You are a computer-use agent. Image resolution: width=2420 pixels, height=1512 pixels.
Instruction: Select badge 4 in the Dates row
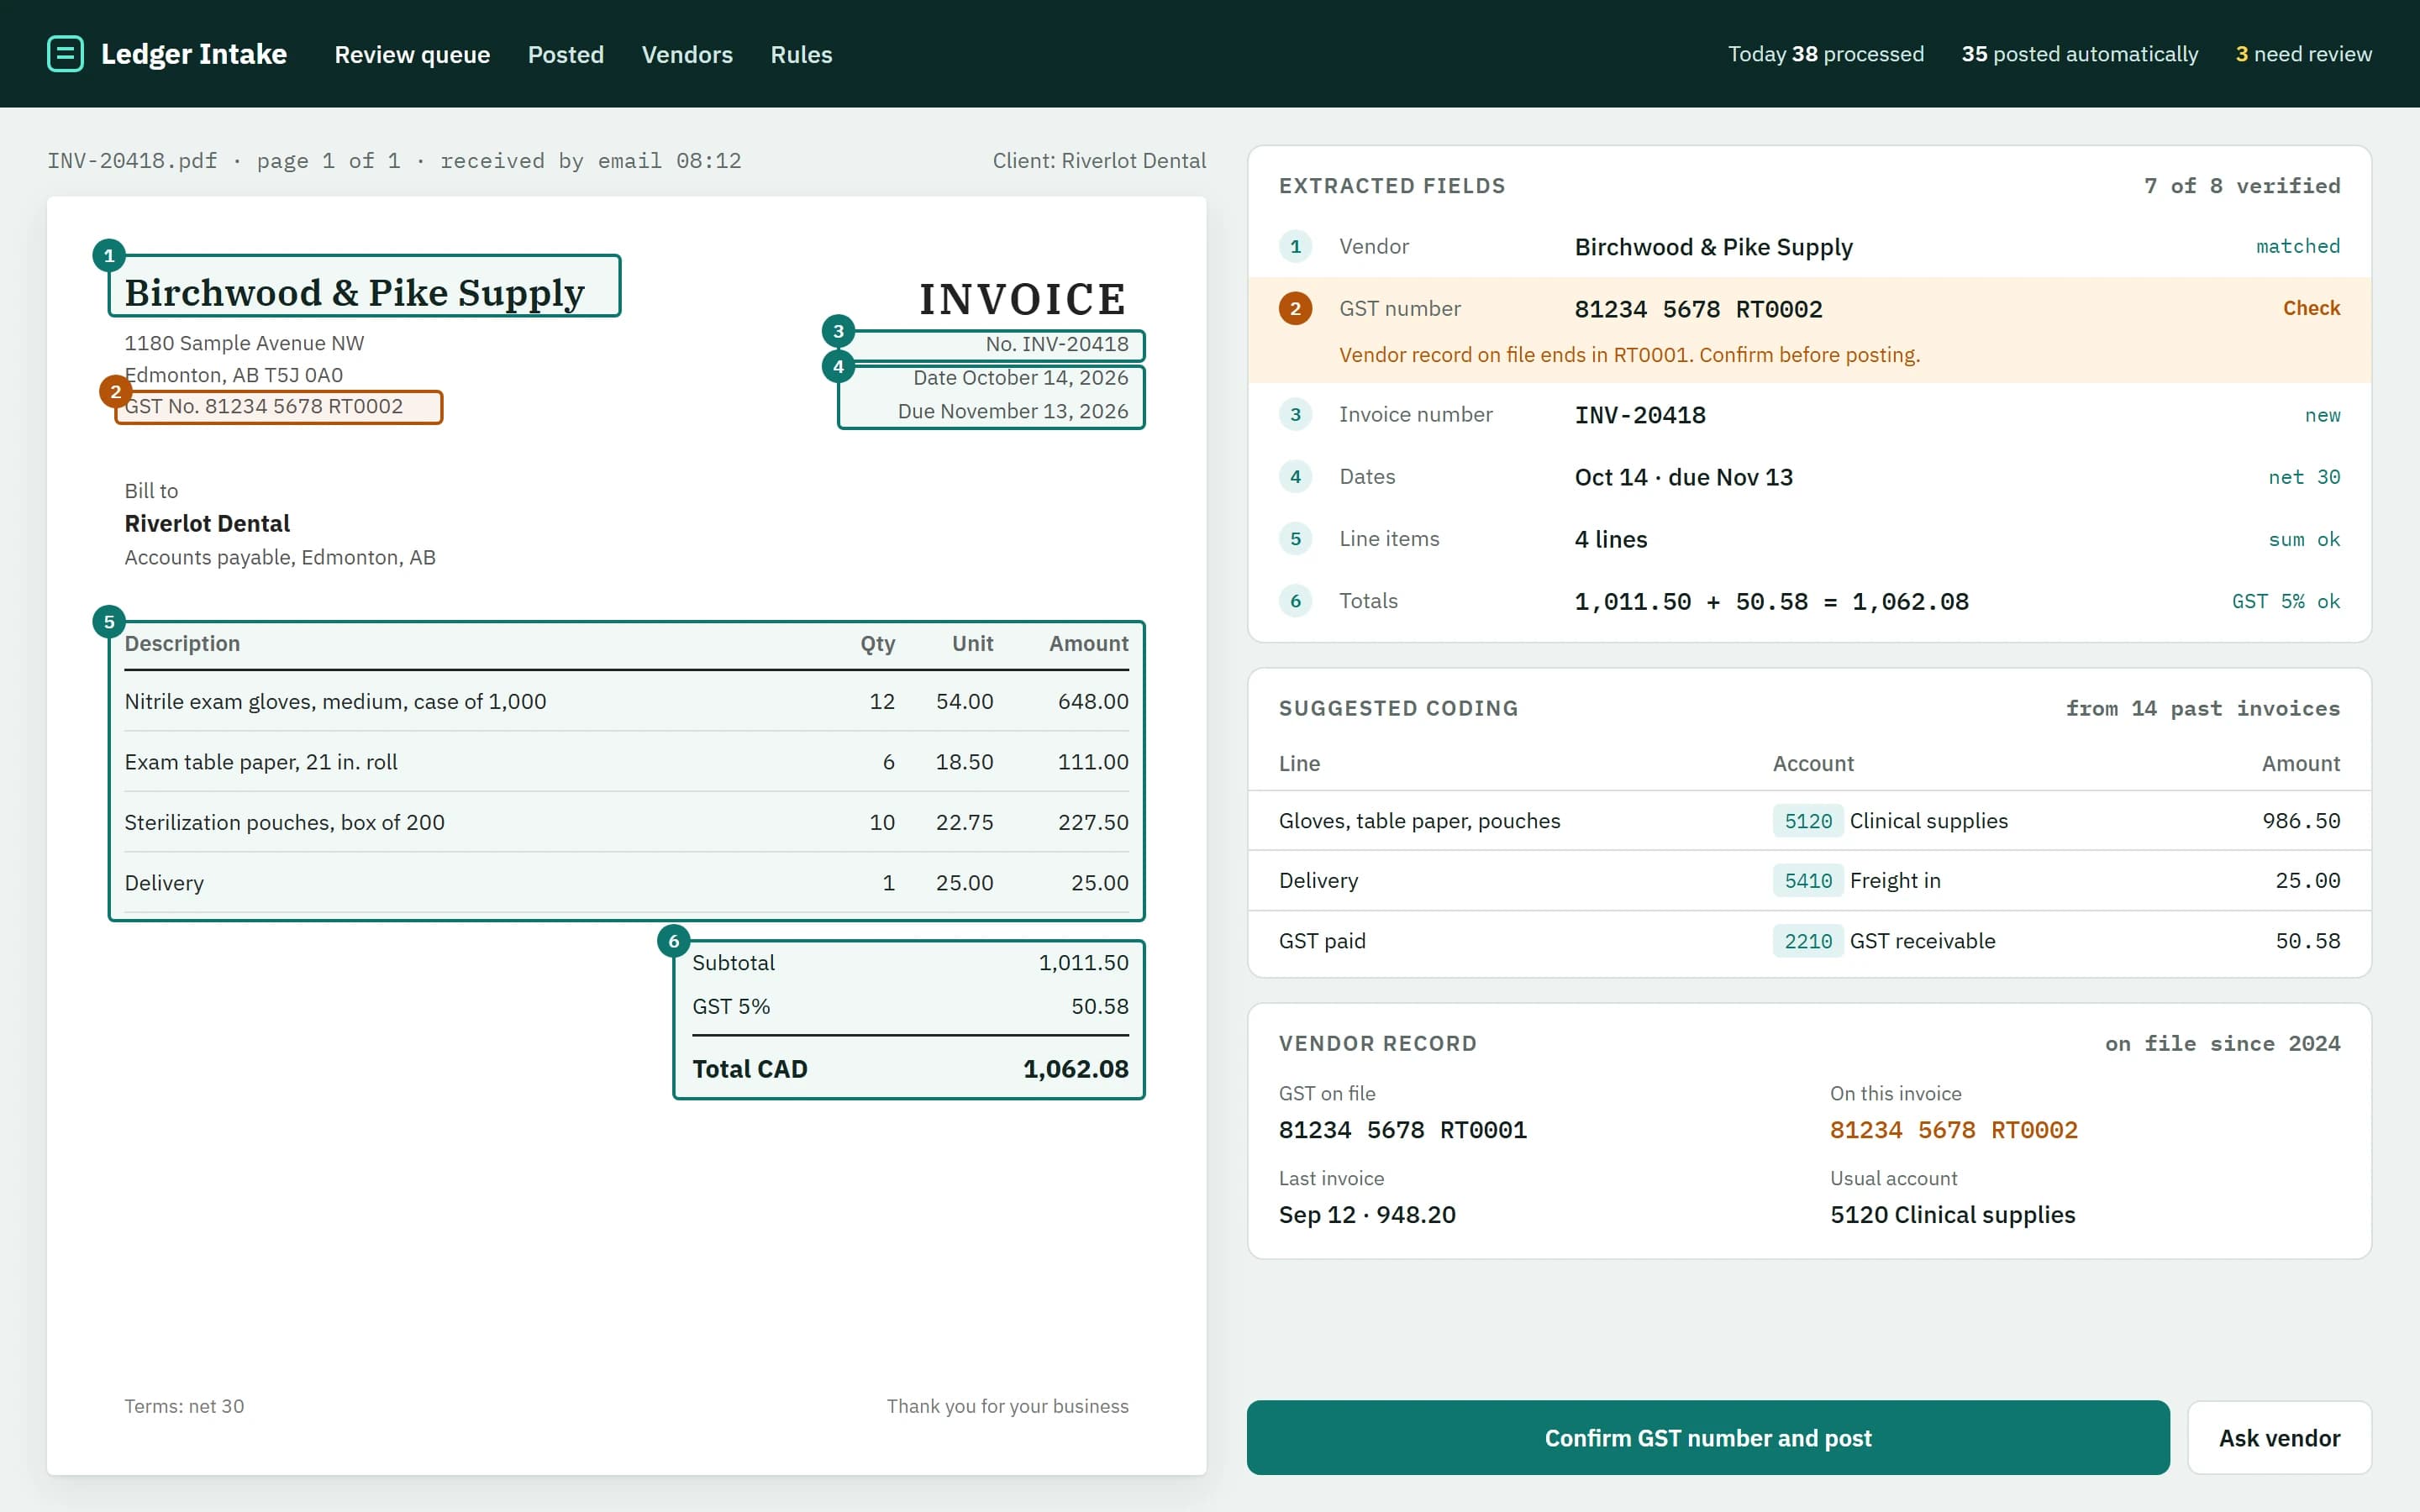click(1295, 476)
